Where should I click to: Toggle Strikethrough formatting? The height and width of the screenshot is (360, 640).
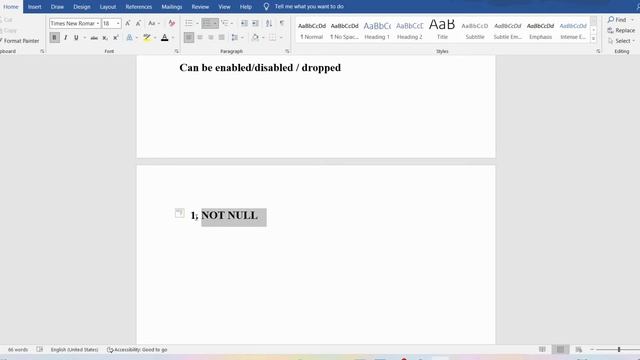click(94, 38)
